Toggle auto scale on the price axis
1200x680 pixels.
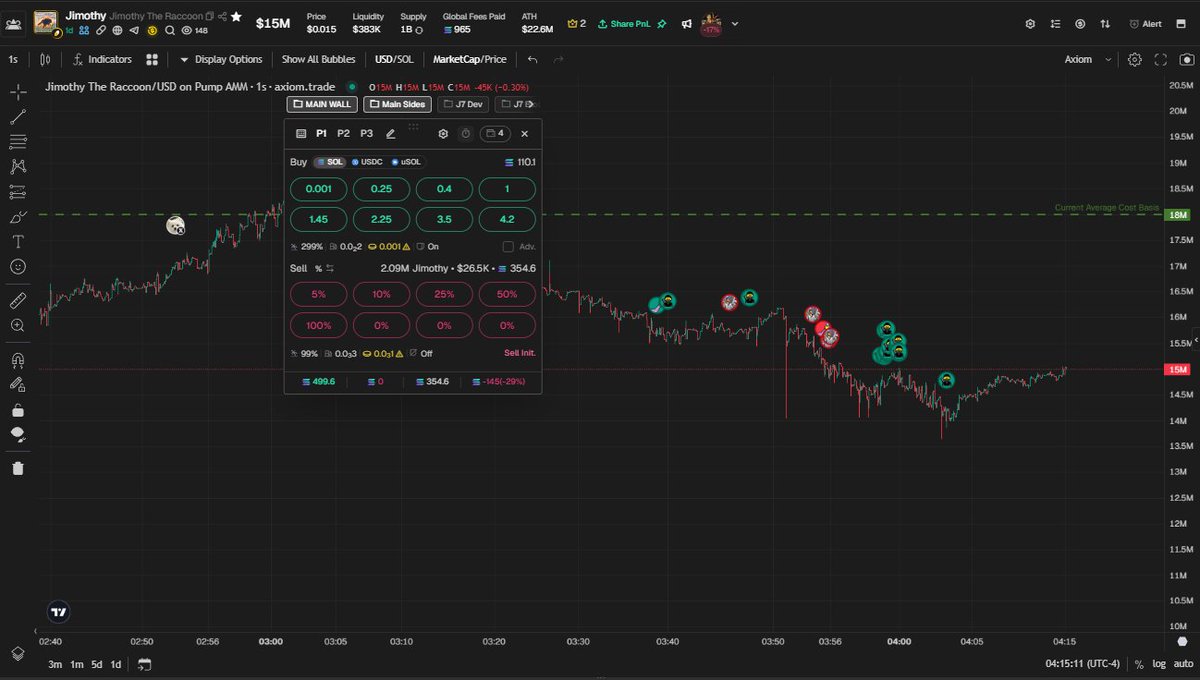[x=1182, y=664]
